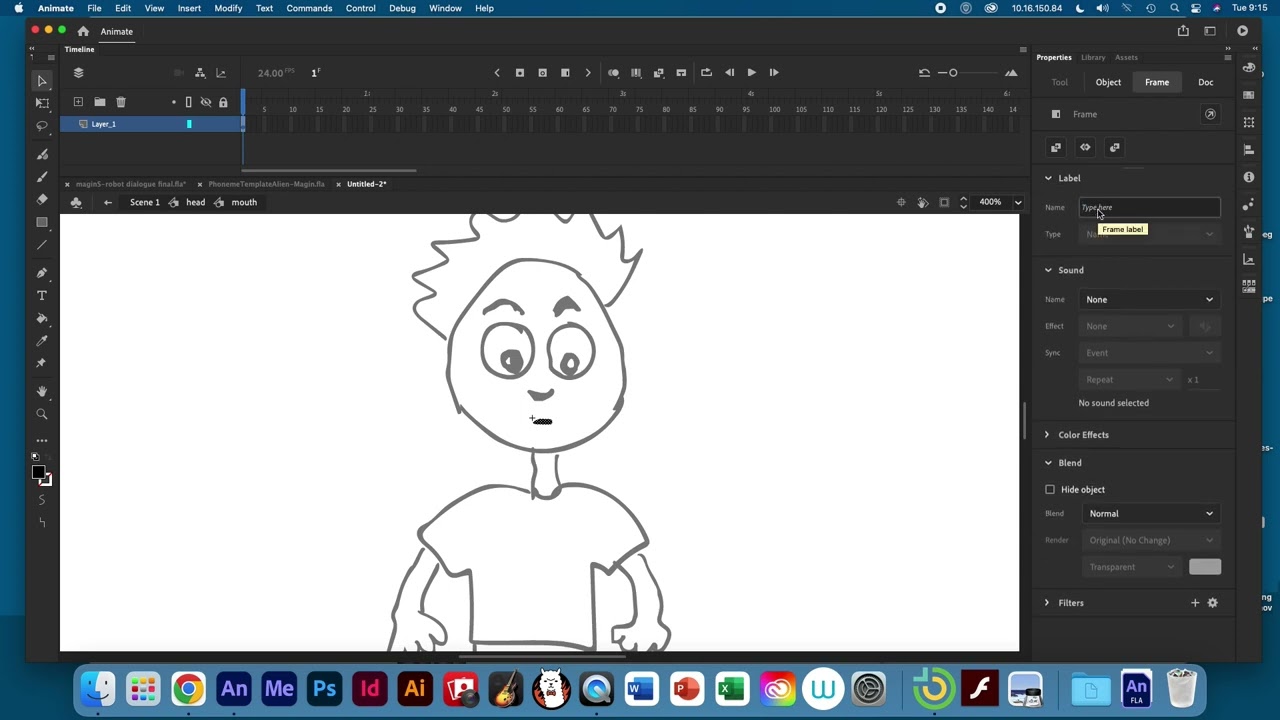Step forward one frame
This screenshot has width=1280, height=720.
click(x=774, y=72)
